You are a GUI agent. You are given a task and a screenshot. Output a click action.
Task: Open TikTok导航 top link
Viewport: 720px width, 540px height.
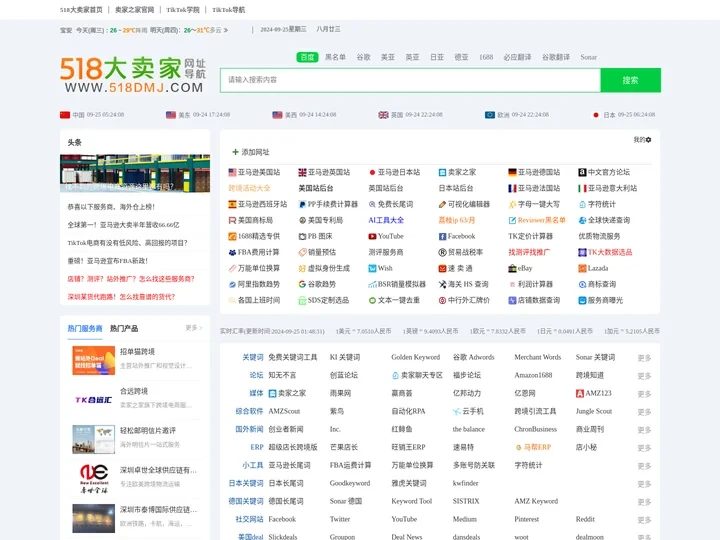[x=229, y=10]
